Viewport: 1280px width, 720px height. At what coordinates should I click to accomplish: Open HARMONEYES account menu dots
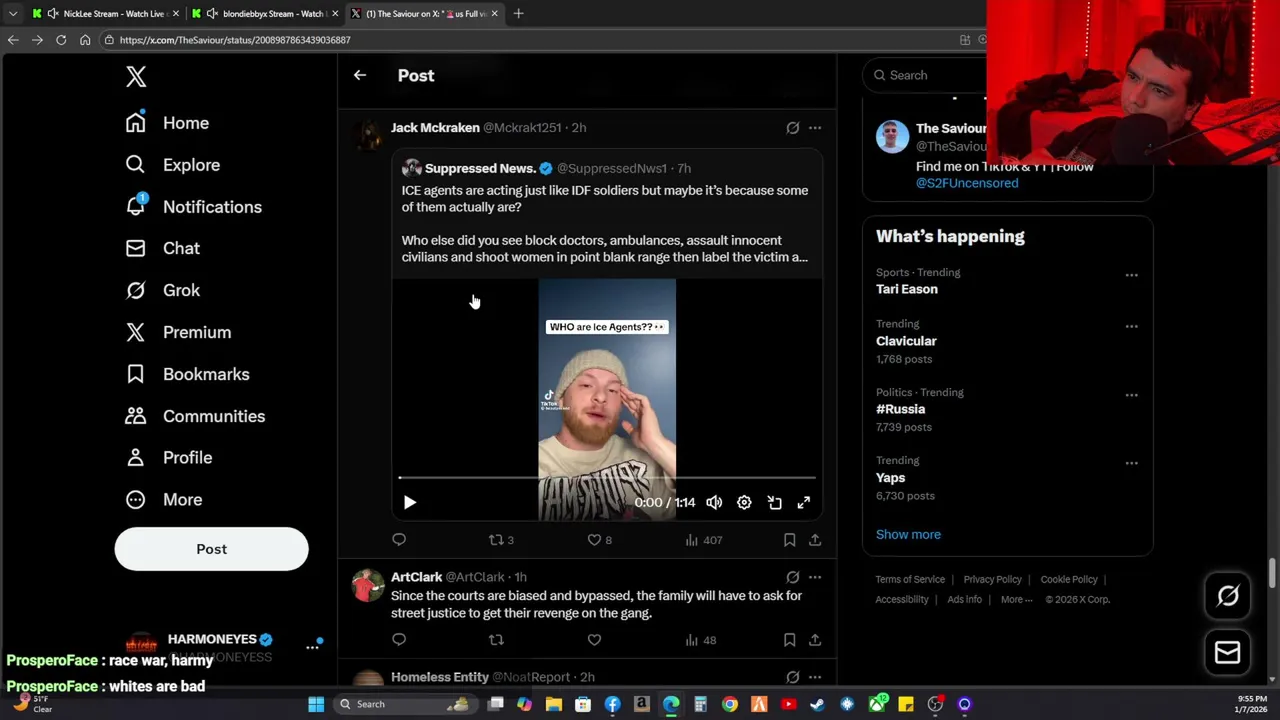(312, 647)
